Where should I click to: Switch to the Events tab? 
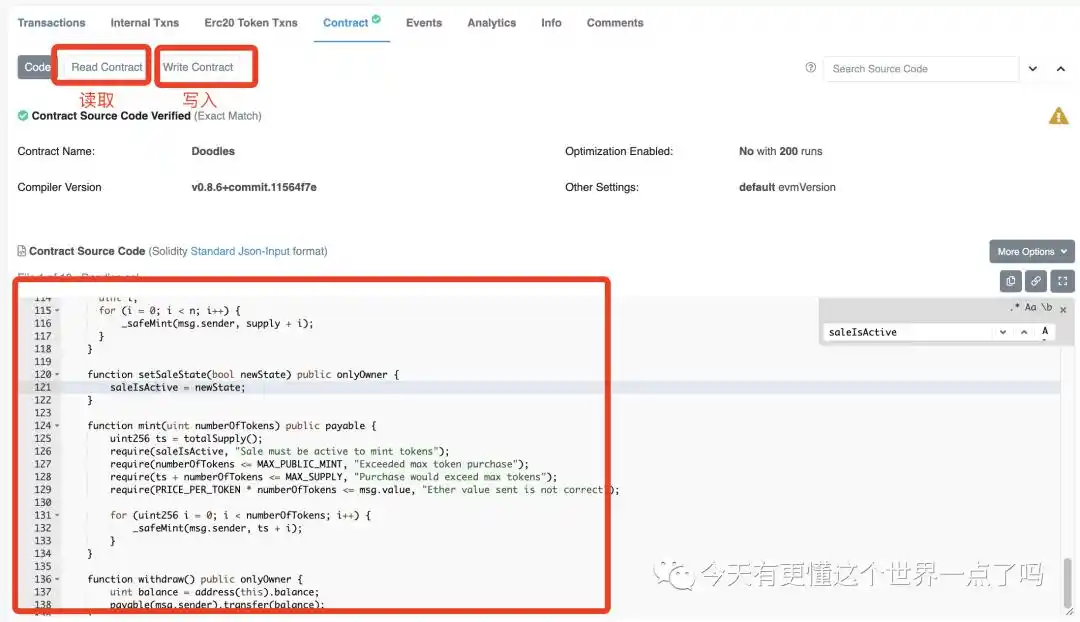424,23
